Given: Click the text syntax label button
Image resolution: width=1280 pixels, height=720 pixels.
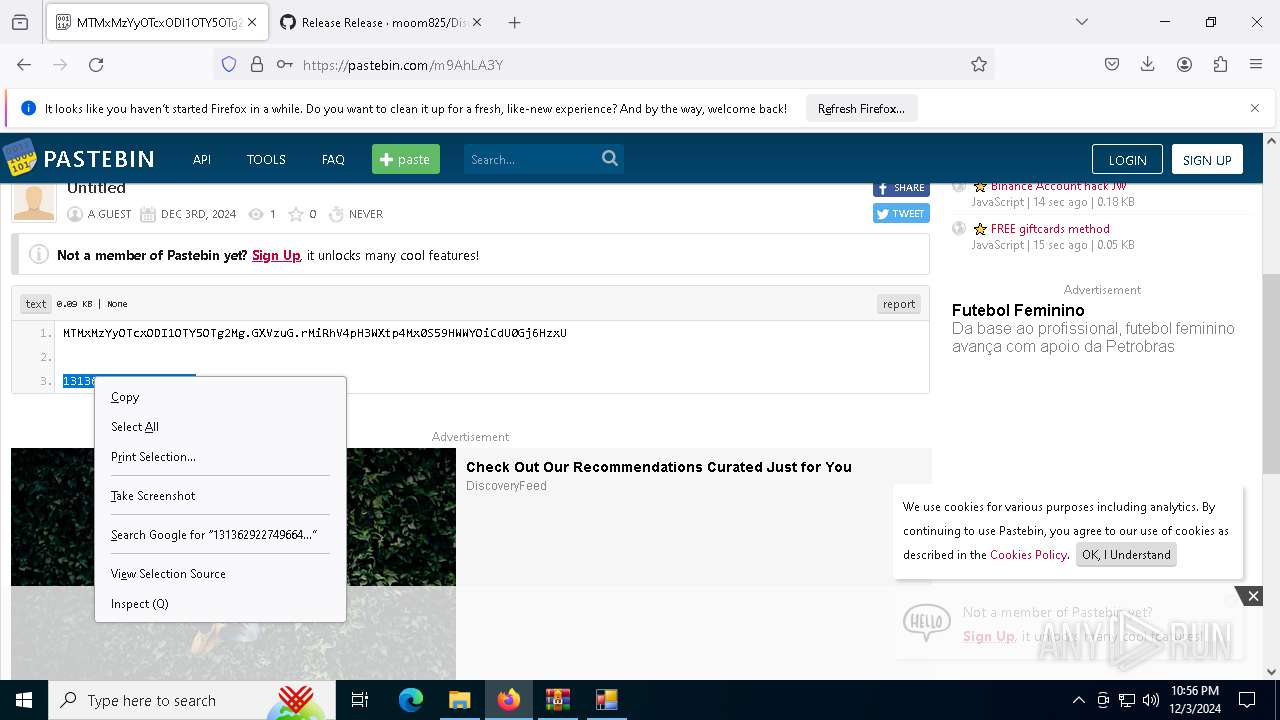Looking at the screenshot, I should (36, 304).
